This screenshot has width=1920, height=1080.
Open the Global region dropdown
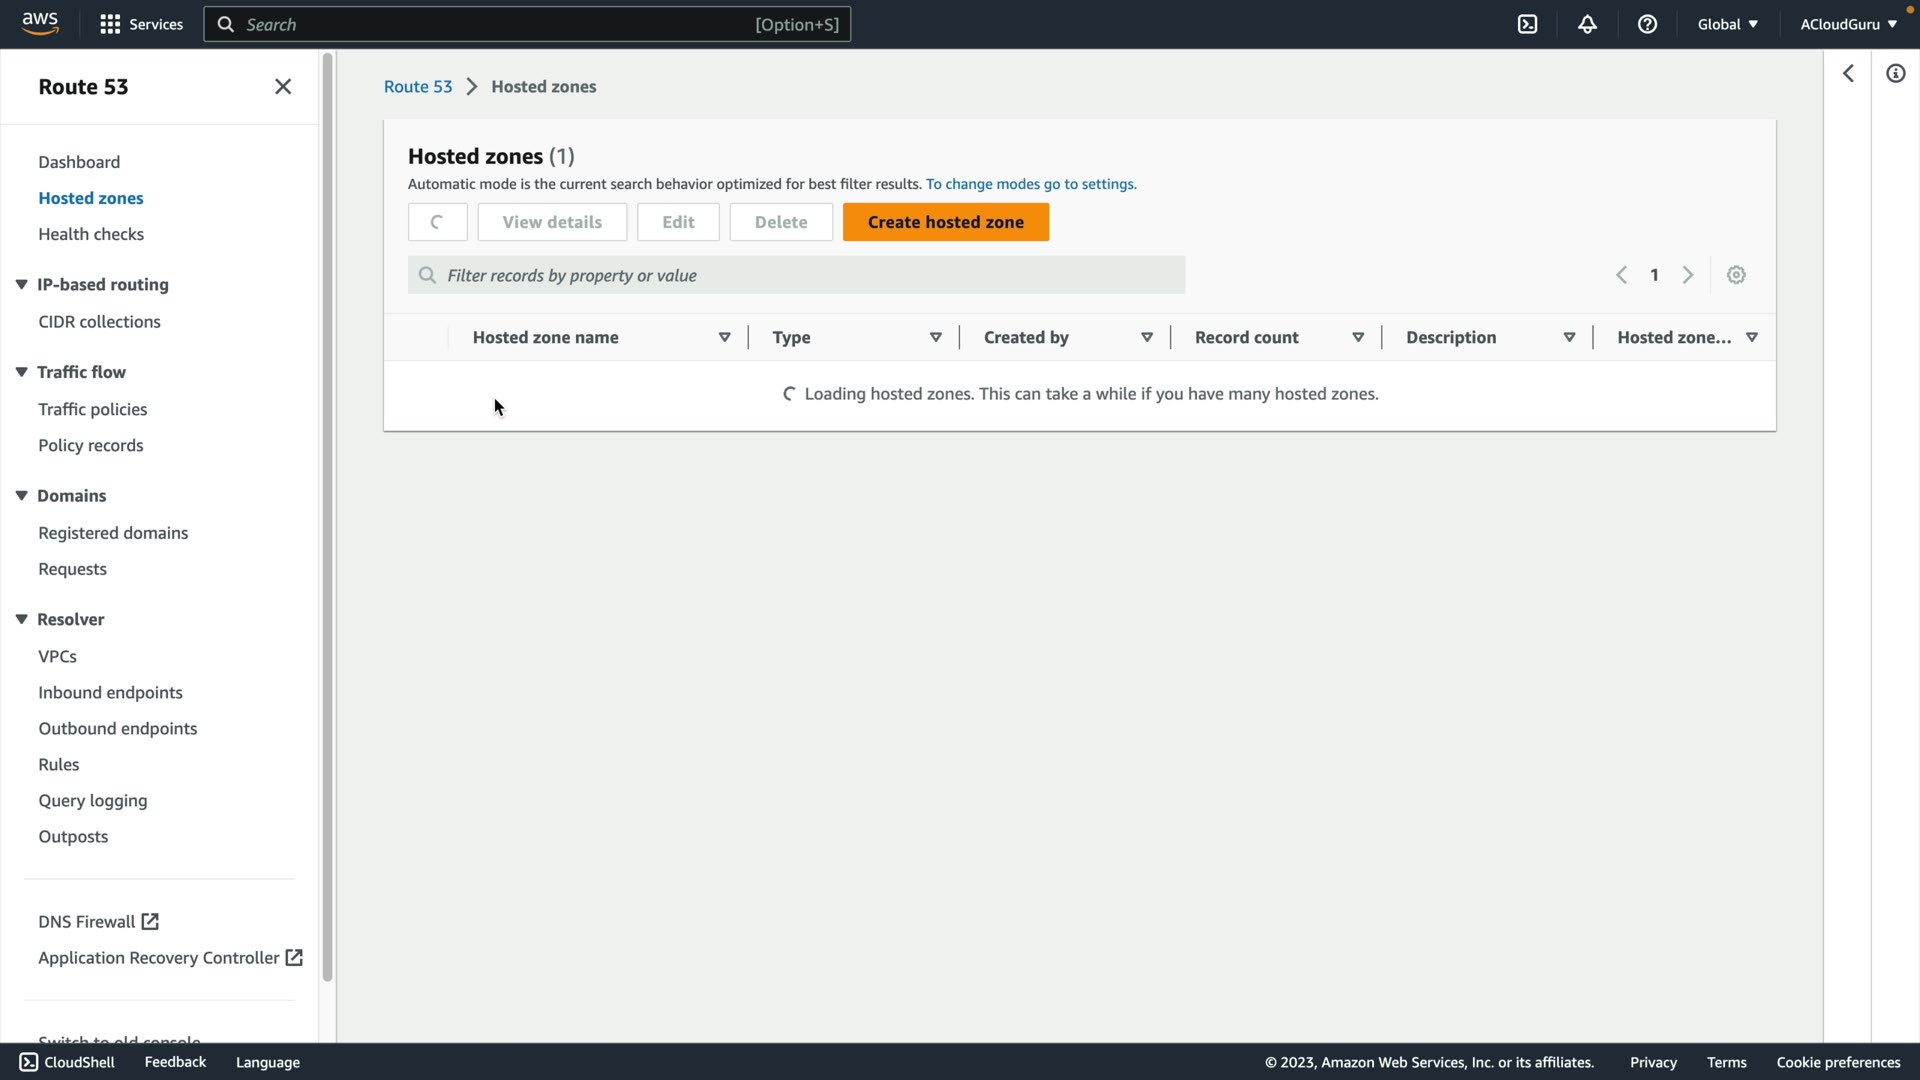point(1727,24)
